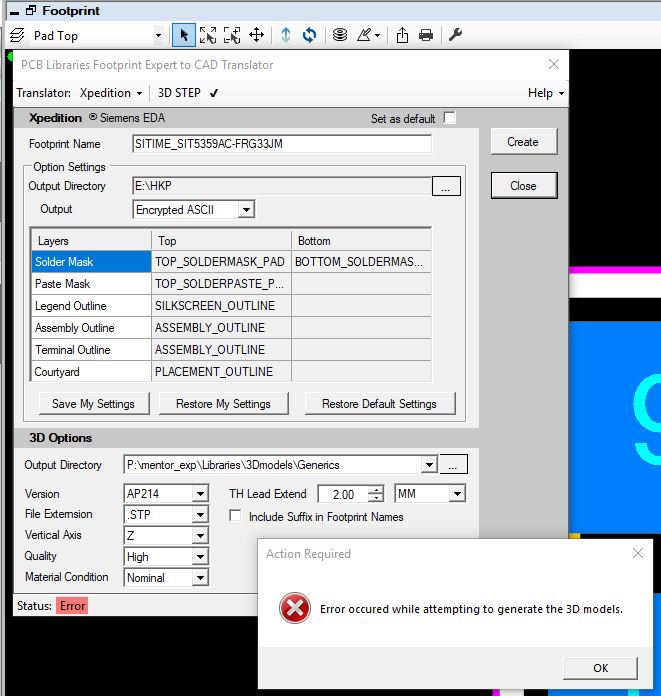Image resolution: width=661 pixels, height=696 pixels.
Task: Select the arrow pointer tool
Action: pos(183,35)
